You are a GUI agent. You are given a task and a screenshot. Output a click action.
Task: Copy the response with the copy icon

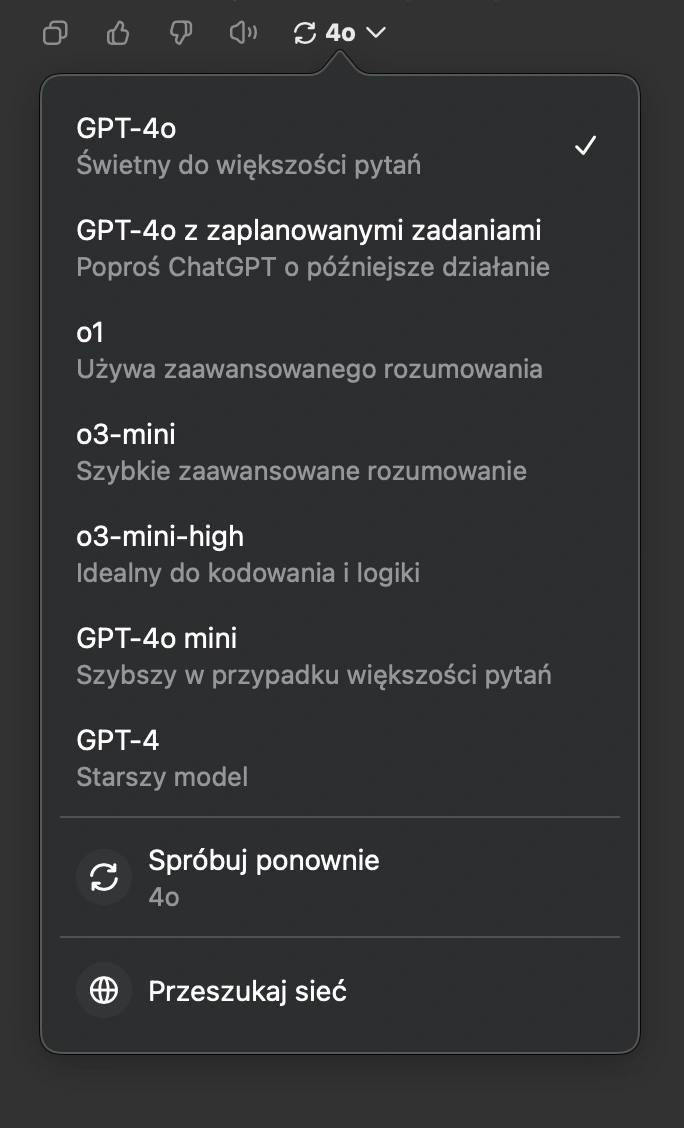click(55, 33)
